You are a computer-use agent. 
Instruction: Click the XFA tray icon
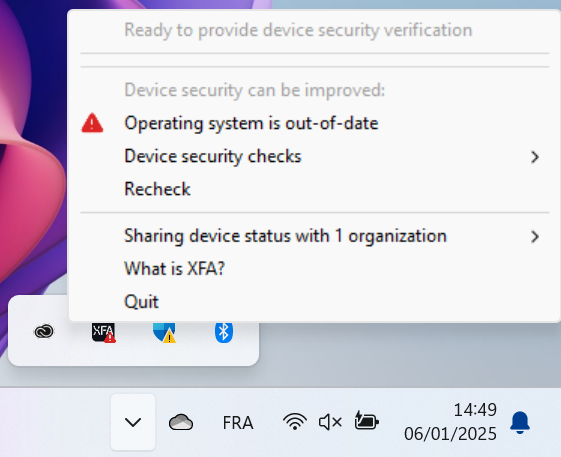click(103, 332)
